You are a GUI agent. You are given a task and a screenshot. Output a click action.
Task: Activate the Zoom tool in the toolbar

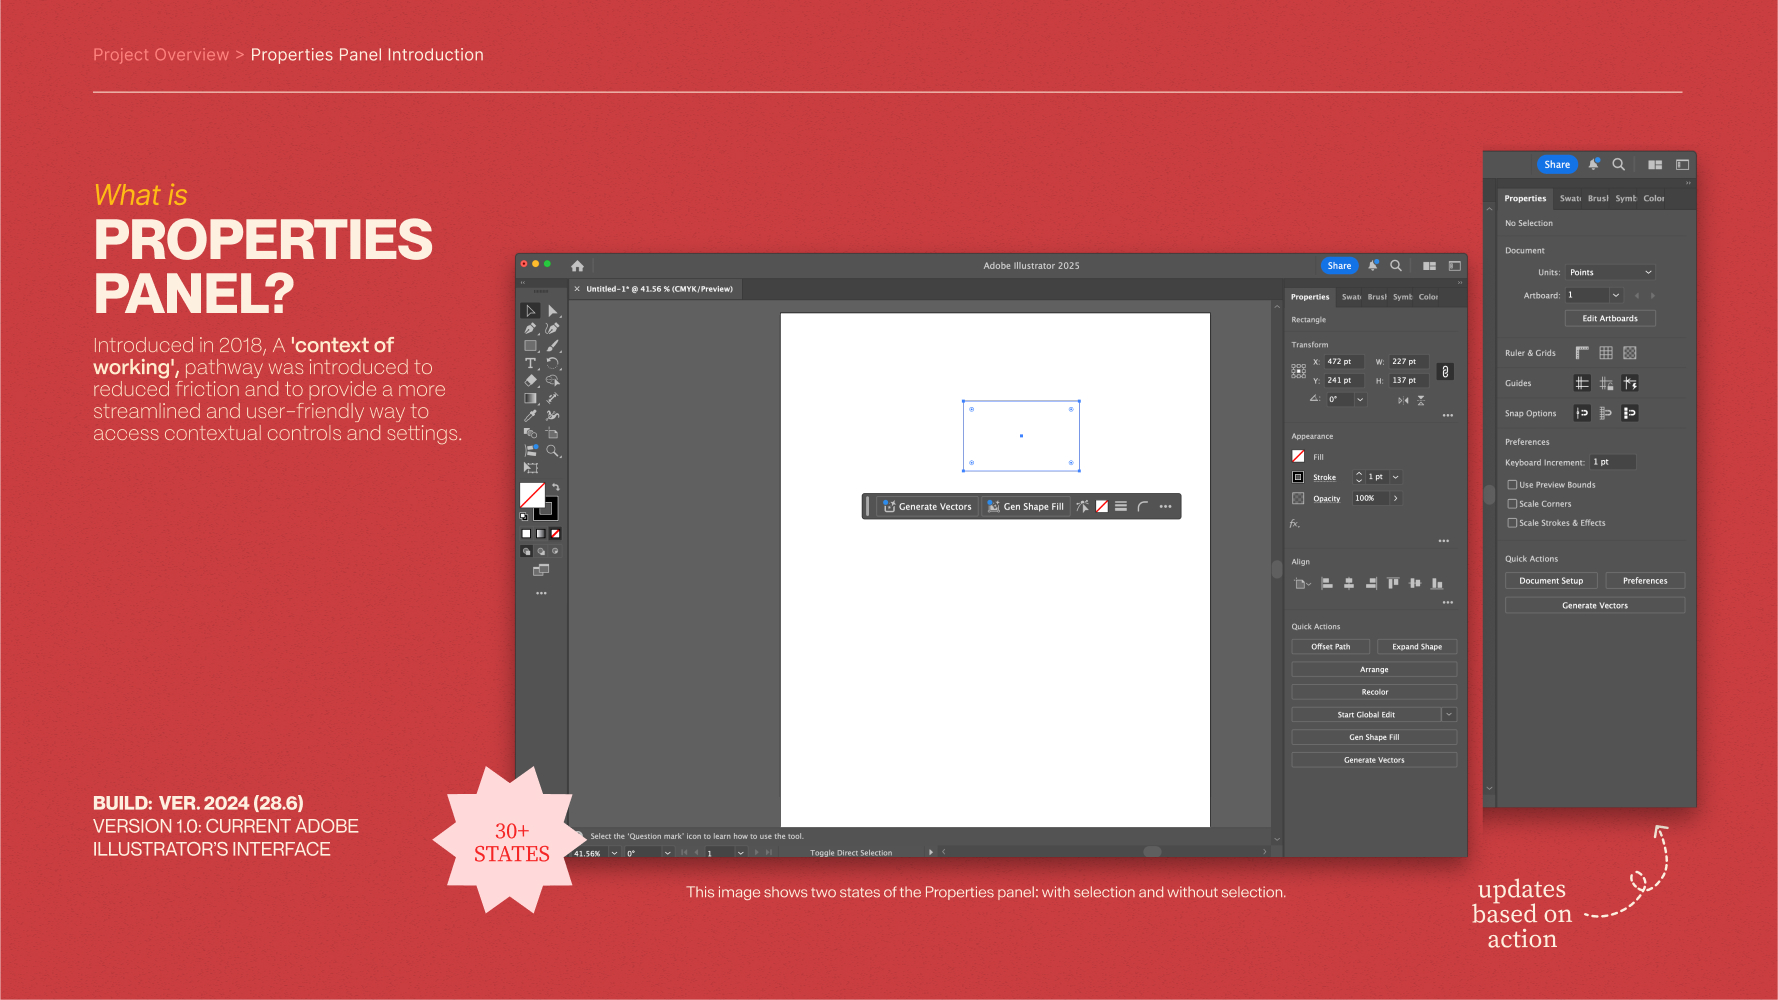point(552,451)
